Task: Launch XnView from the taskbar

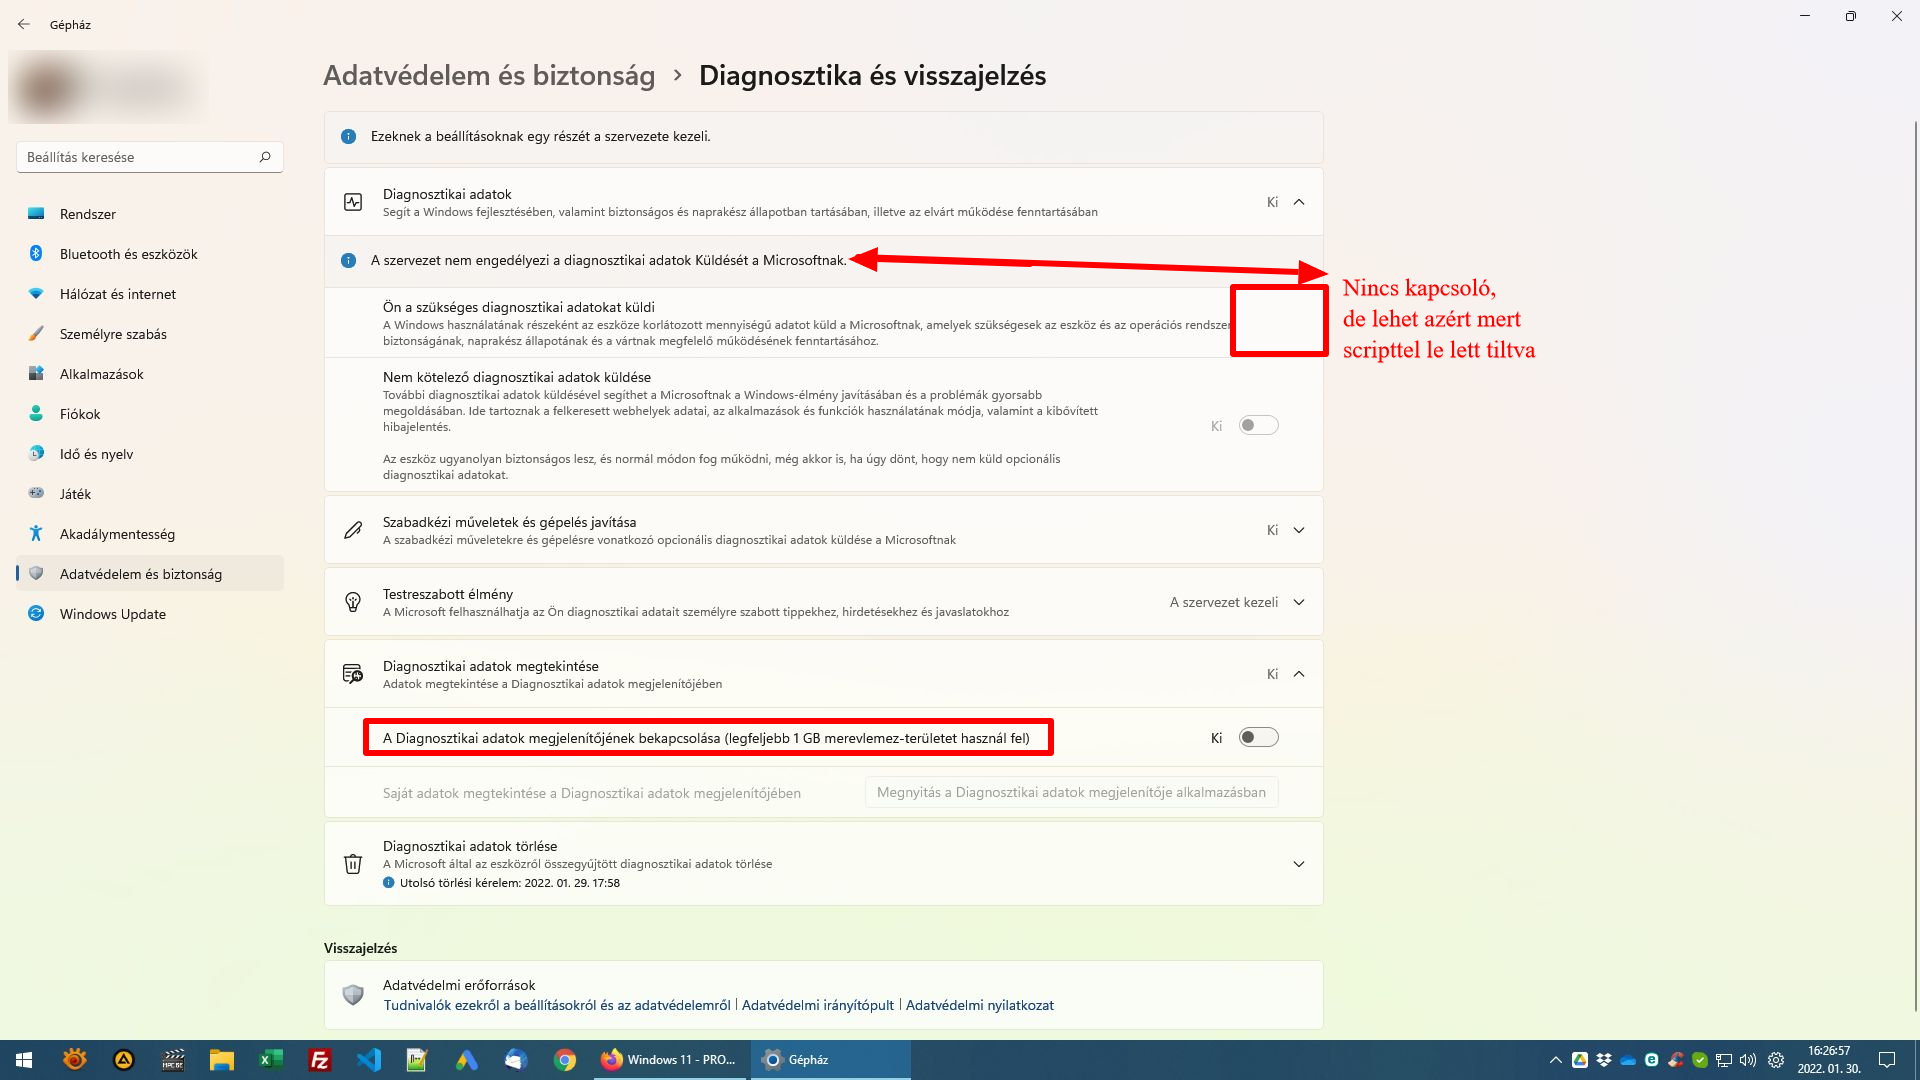Action: click(75, 1060)
